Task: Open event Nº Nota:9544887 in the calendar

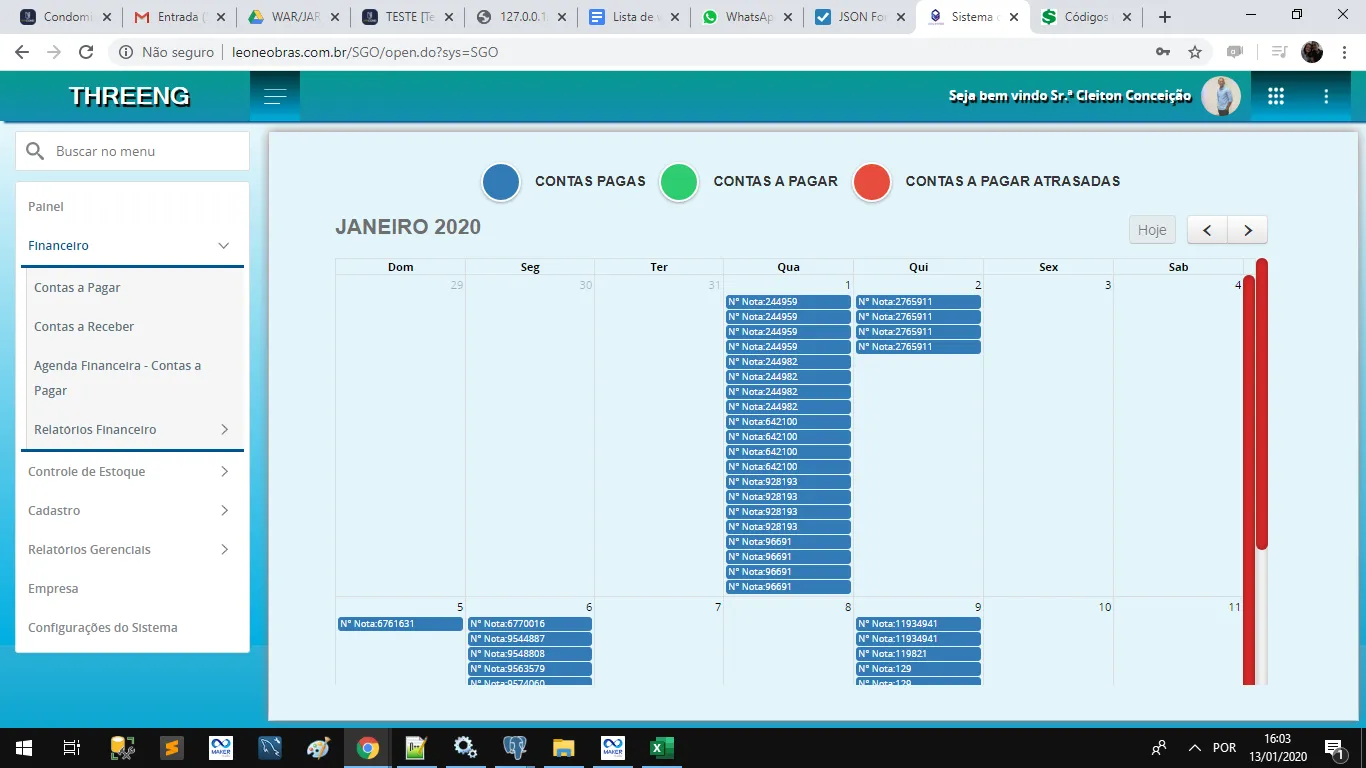Action: [530, 639]
